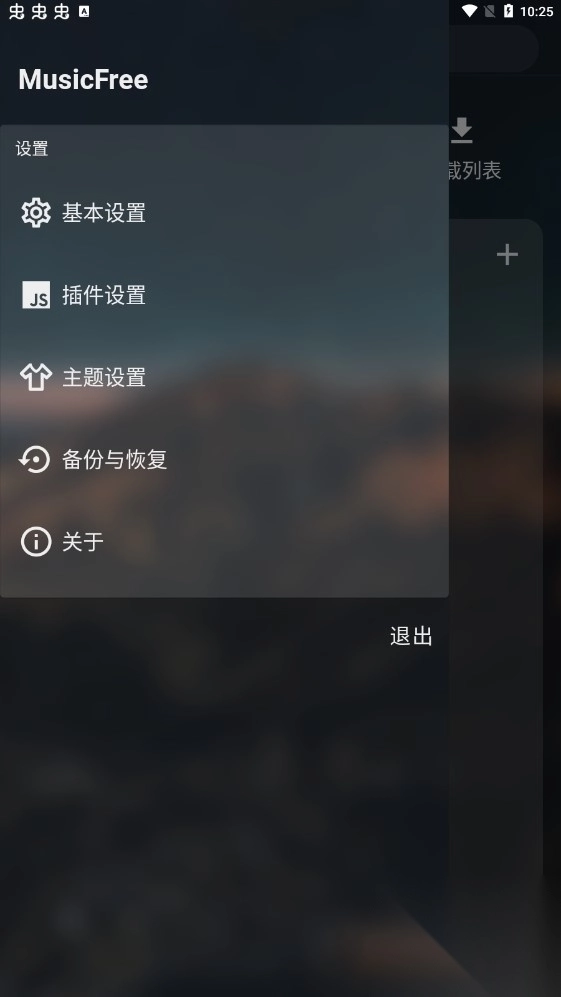Tap the gear icon for 基本设置
Screen dimensions: 561x997
click(36, 212)
